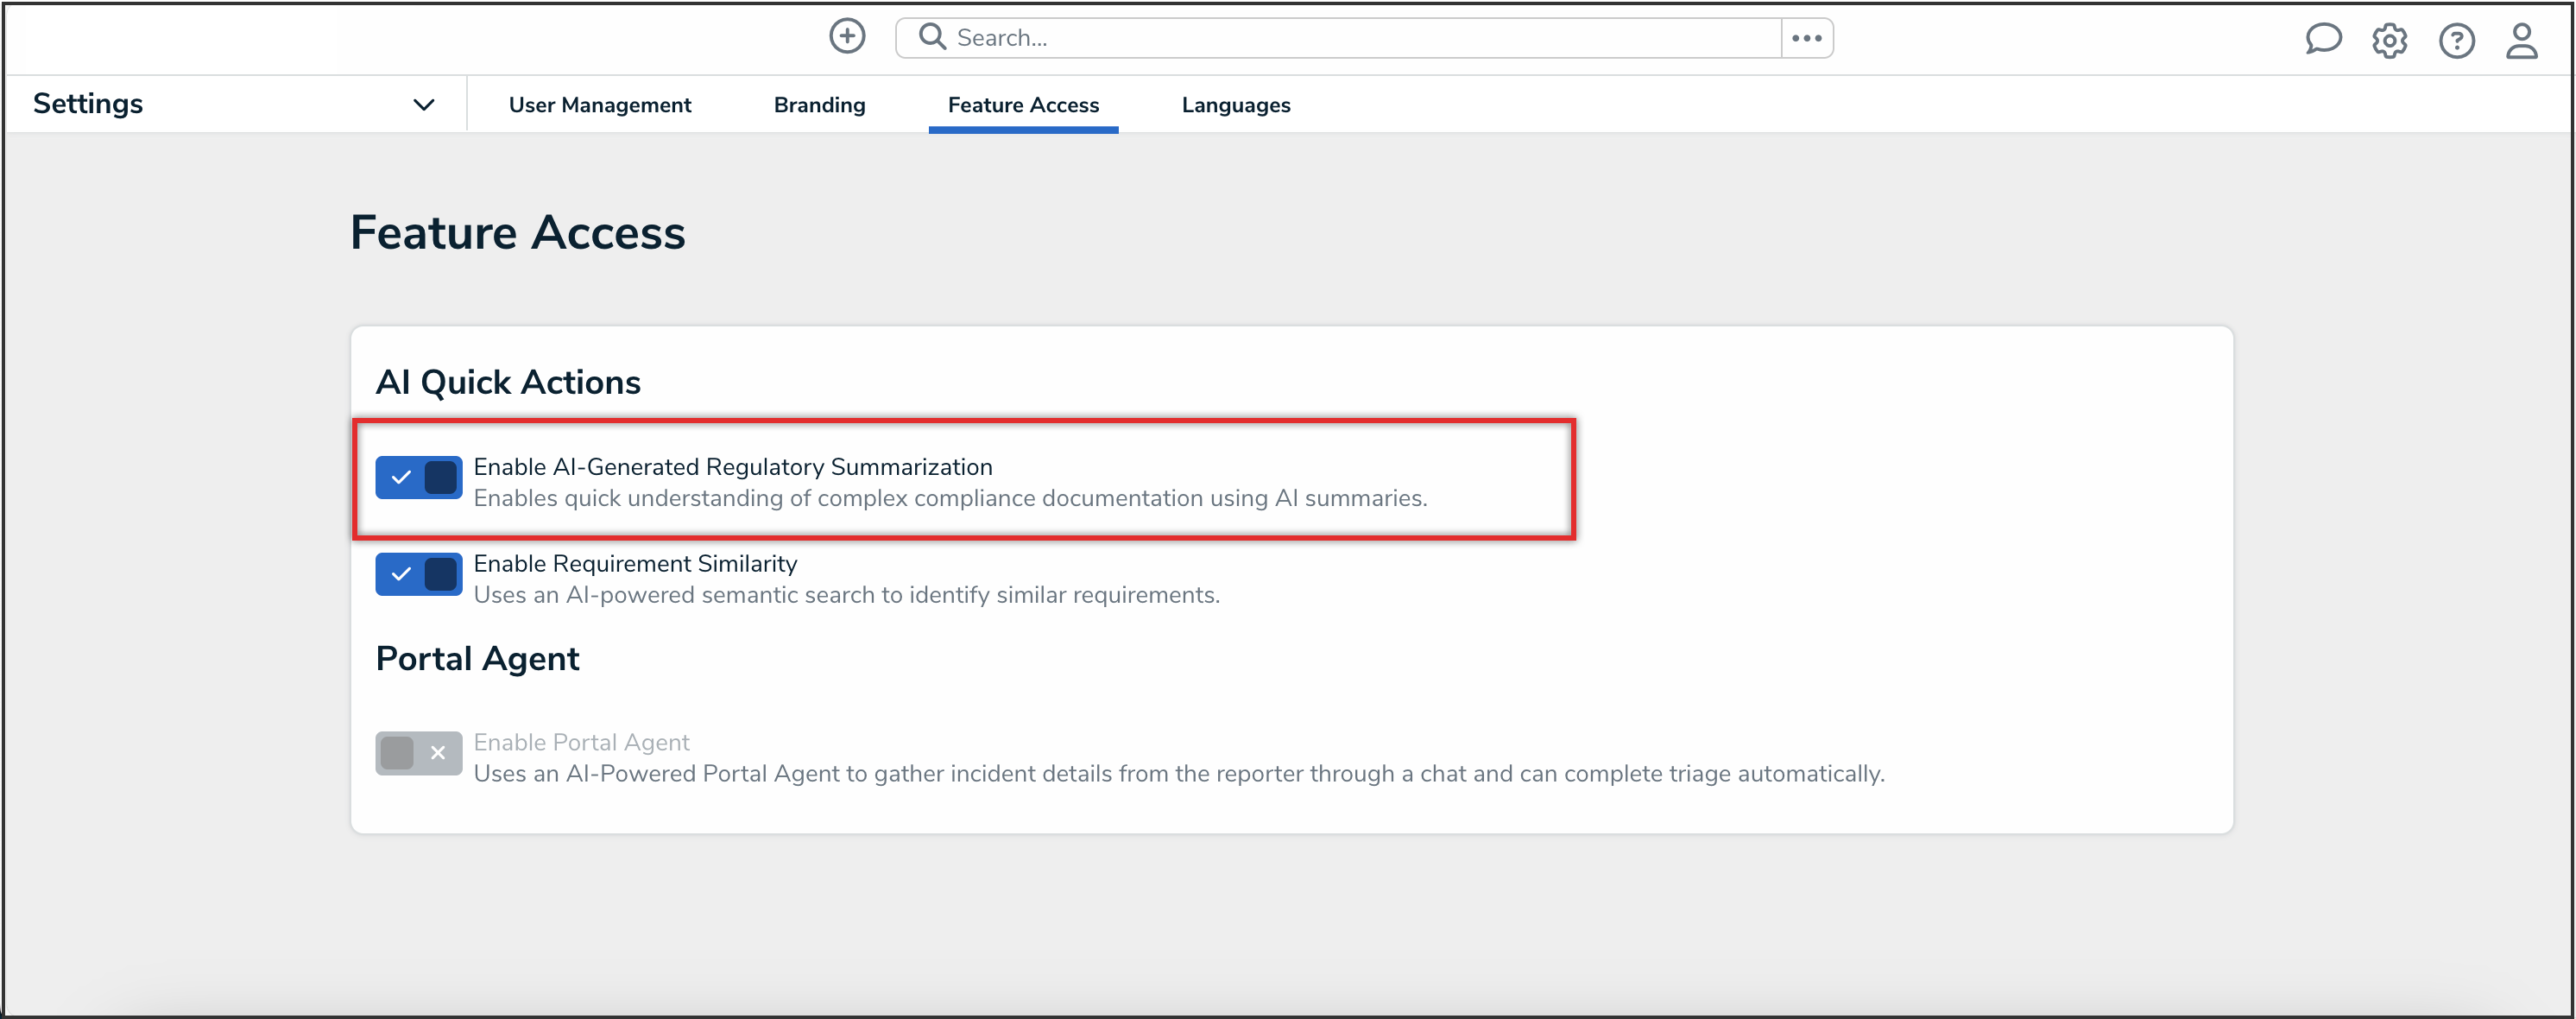Click the Enable Portal Agent label

581,742
